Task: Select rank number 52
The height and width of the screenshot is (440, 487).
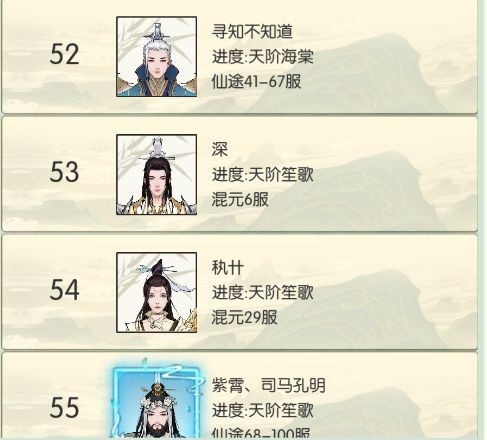Action: (64, 54)
